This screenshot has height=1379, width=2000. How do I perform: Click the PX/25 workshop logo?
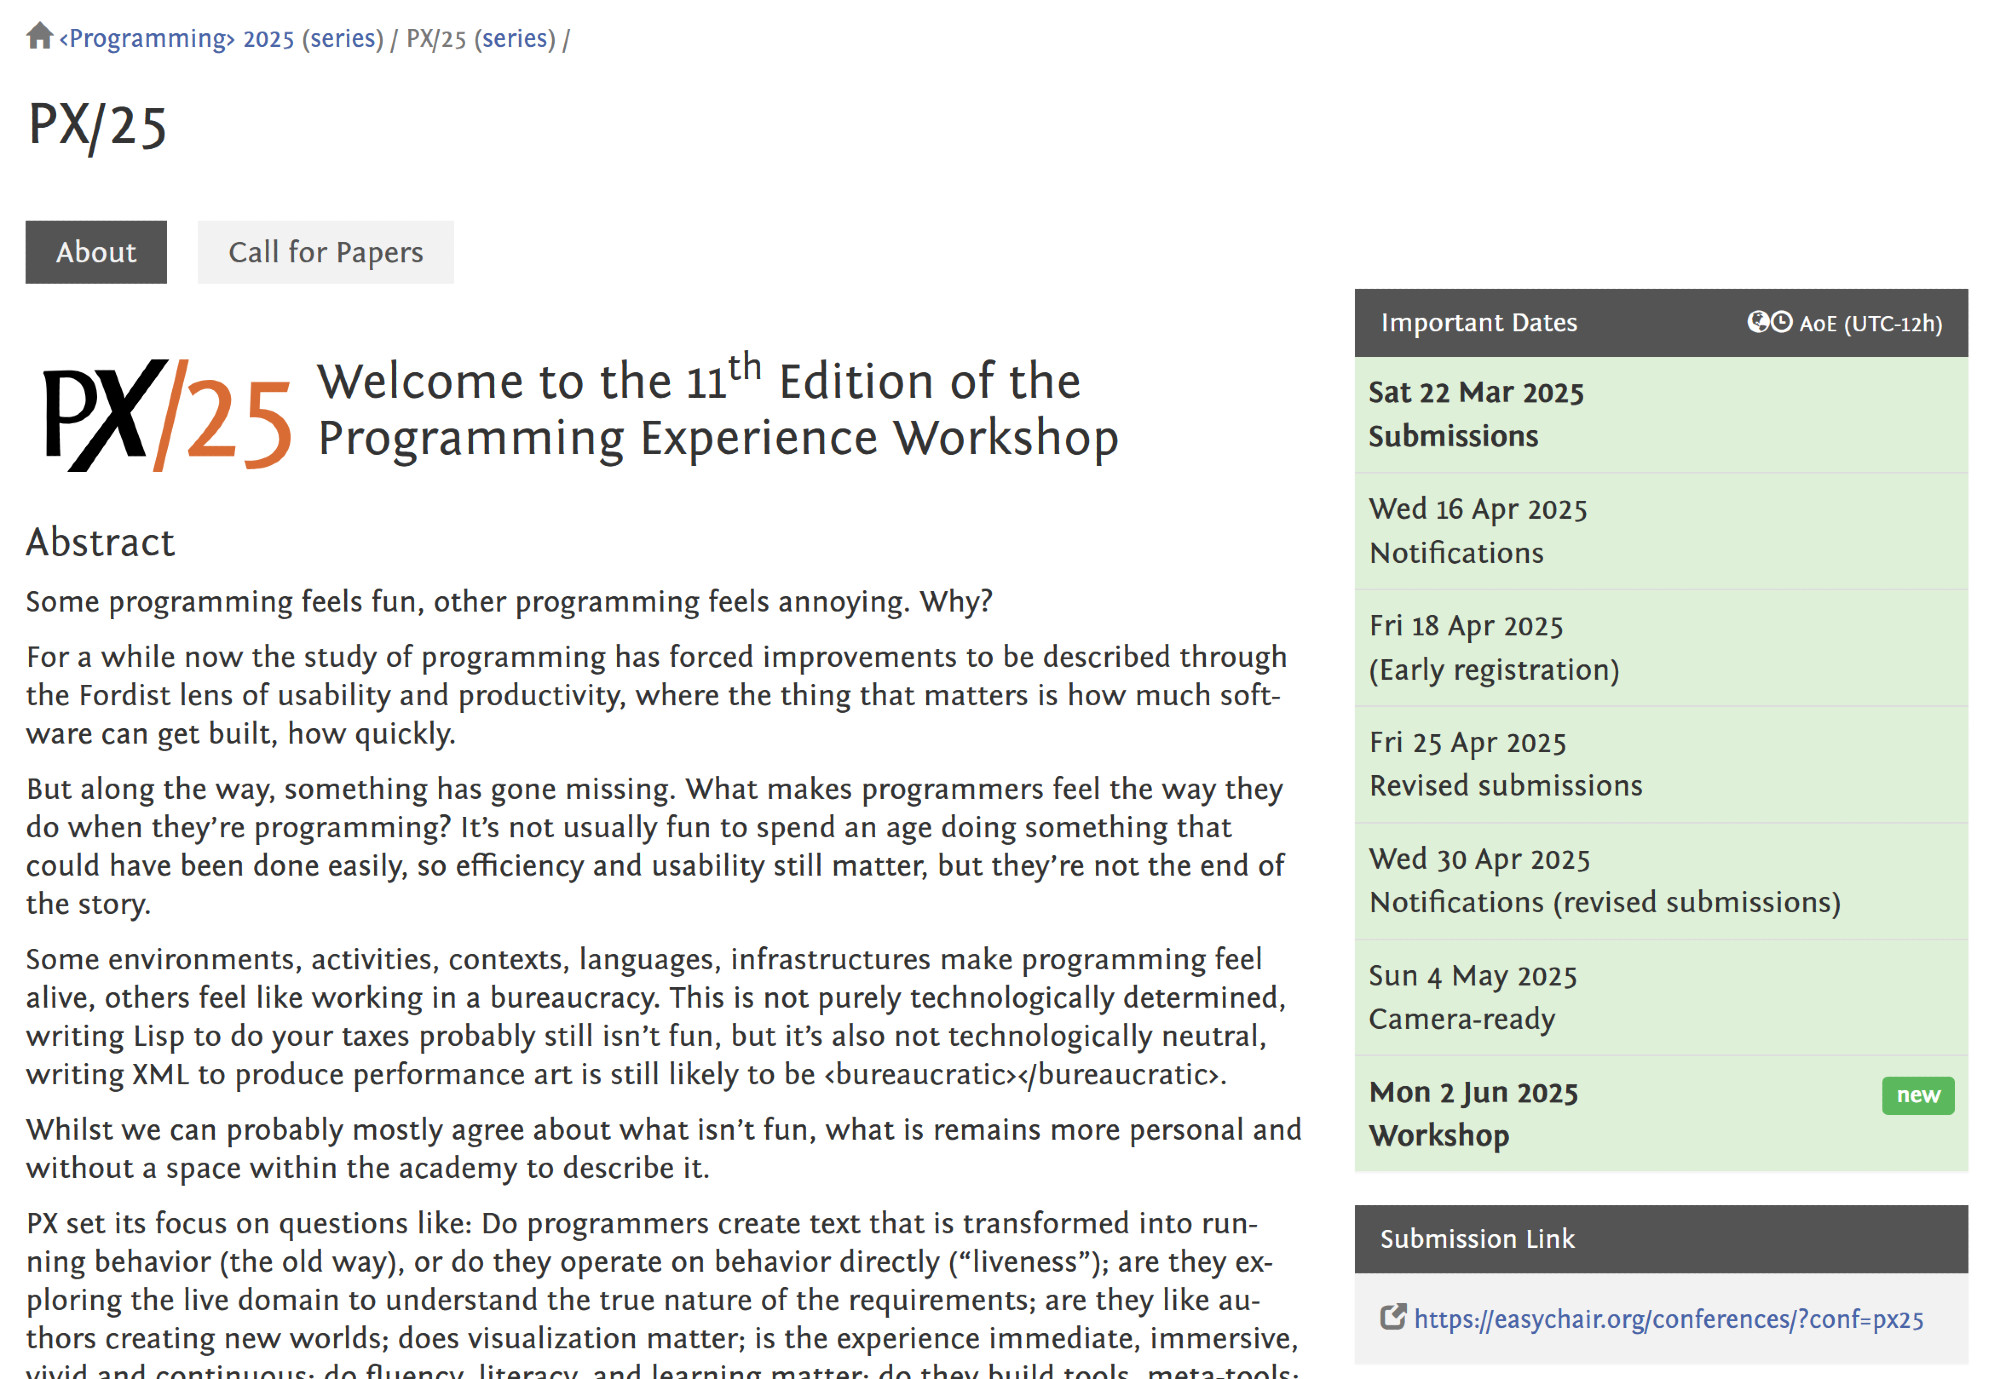[x=167, y=415]
